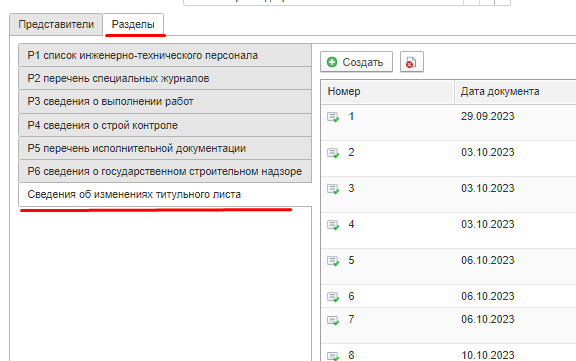The image size is (576, 361).
Task: Click the document icon in row 1
Action: 333,117
